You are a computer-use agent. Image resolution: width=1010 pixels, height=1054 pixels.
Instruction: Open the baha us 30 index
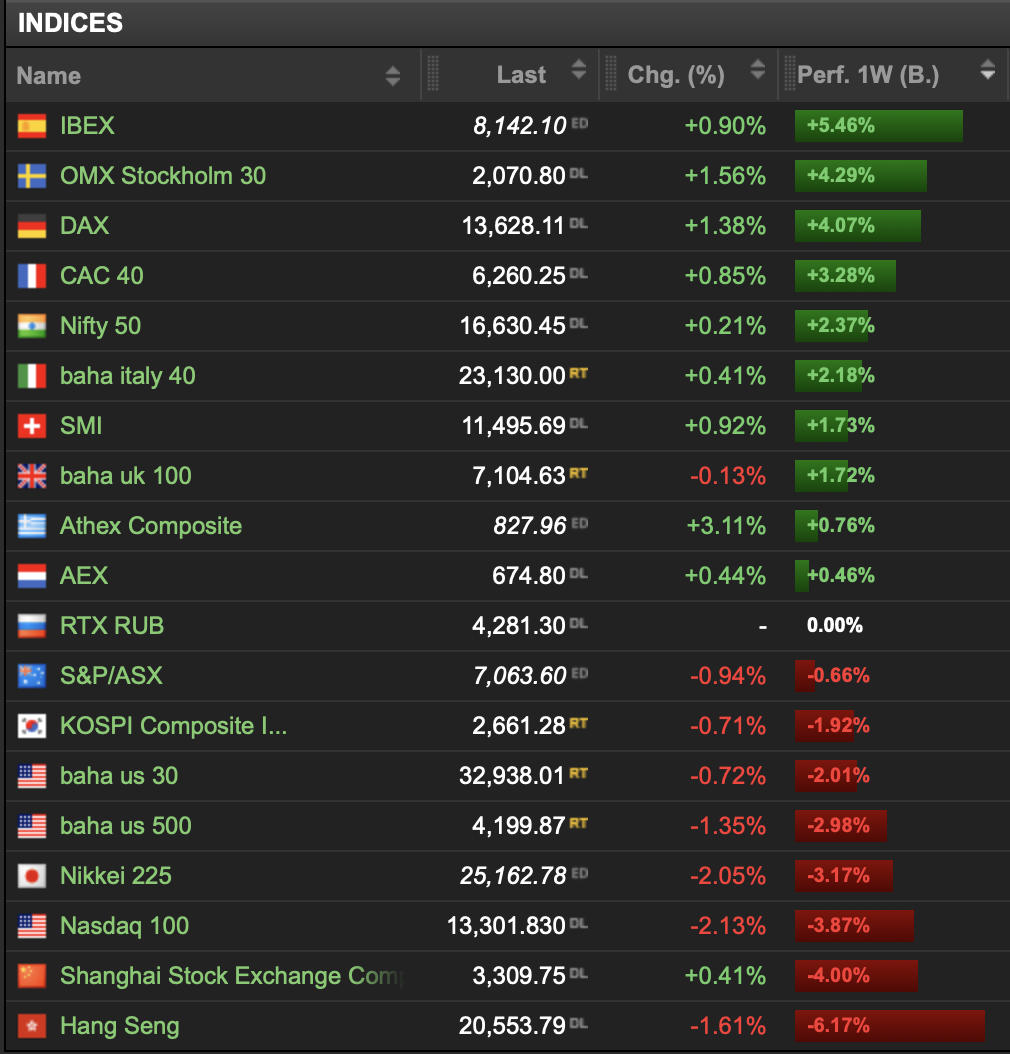coord(119,776)
